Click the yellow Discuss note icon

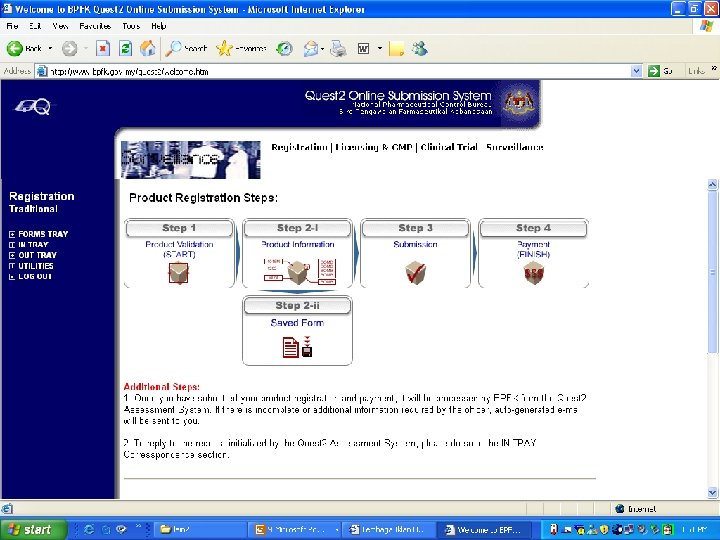pyautogui.click(x=396, y=48)
